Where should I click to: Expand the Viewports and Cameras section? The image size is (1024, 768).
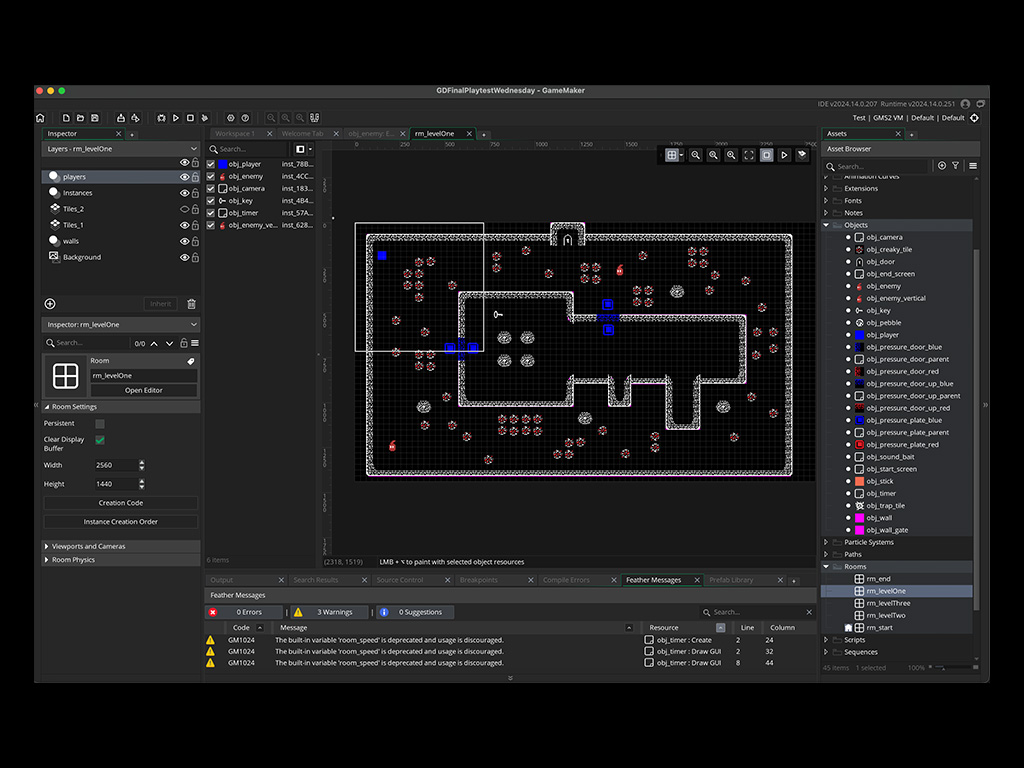pyautogui.click(x=88, y=545)
